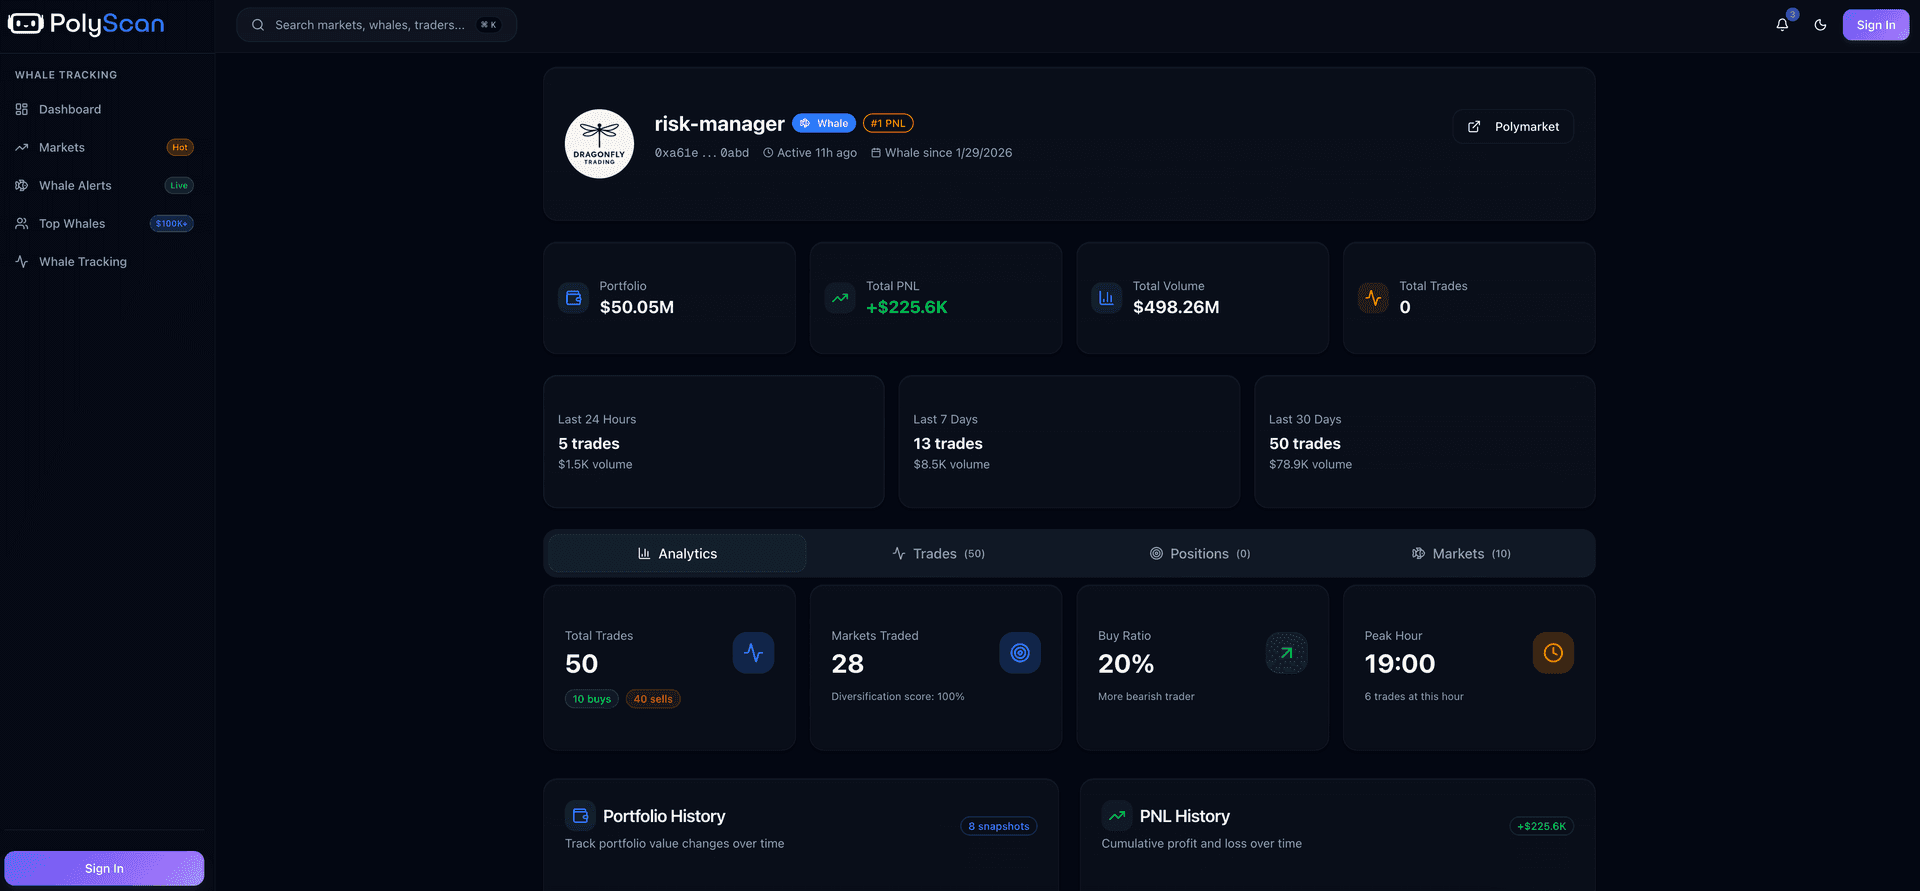Click the Buy Ratio arrow icon
Viewport: 1920px width, 891px height.
(1286, 653)
